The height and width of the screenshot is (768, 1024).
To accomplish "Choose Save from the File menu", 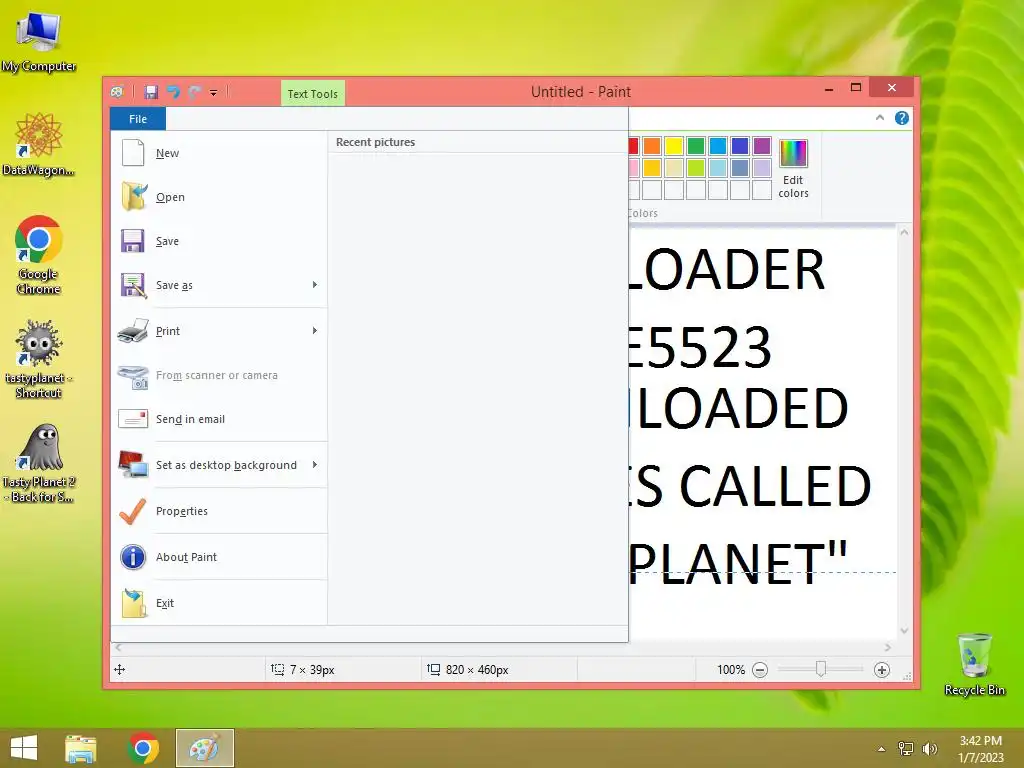I will pyautogui.click(x=219, y=241).
